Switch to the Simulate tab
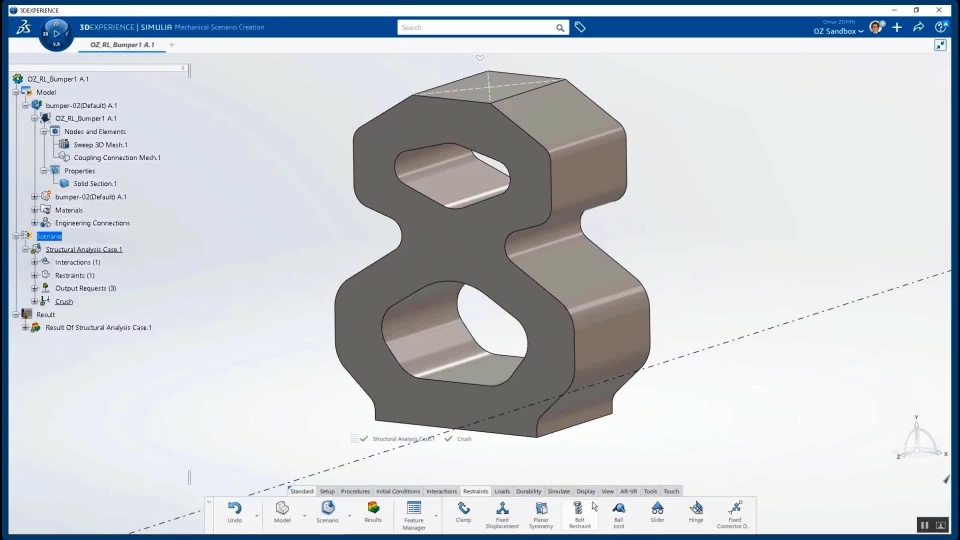Viewport: 960px width, 540px height. pos(558,491)
